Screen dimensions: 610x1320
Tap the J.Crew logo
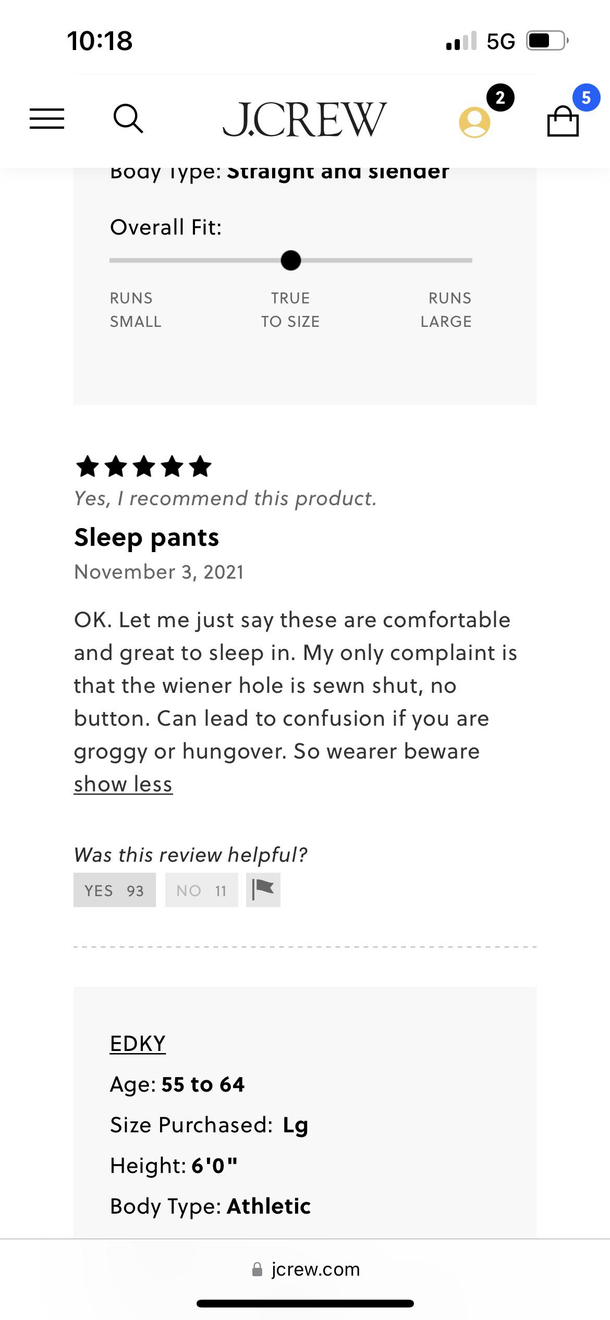pos(304,120)
